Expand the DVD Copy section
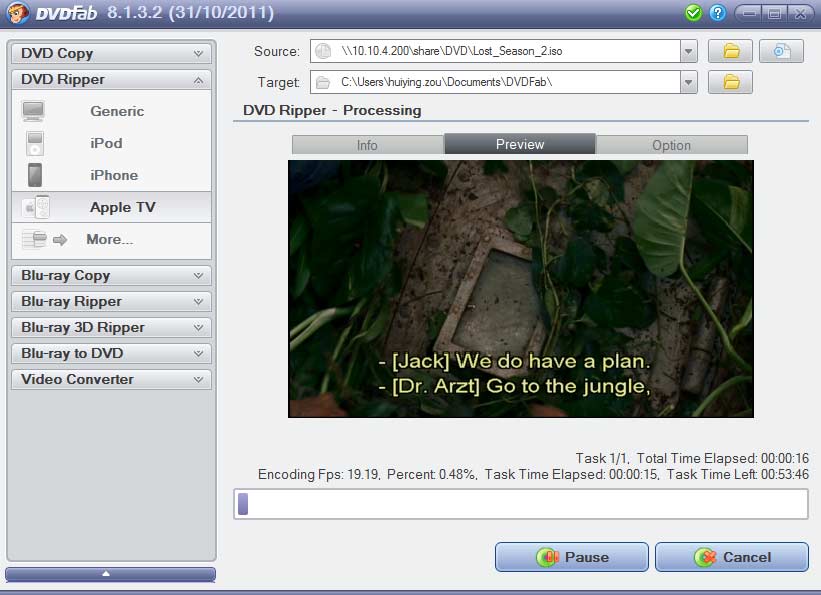The image size is (821, 595). pyautogui.click(x=112, y=53)
